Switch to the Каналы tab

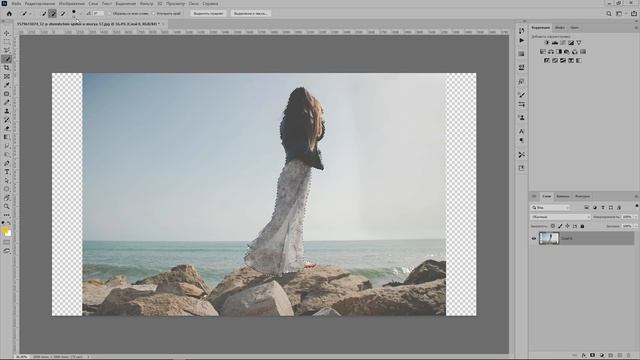tap(562, 196)
